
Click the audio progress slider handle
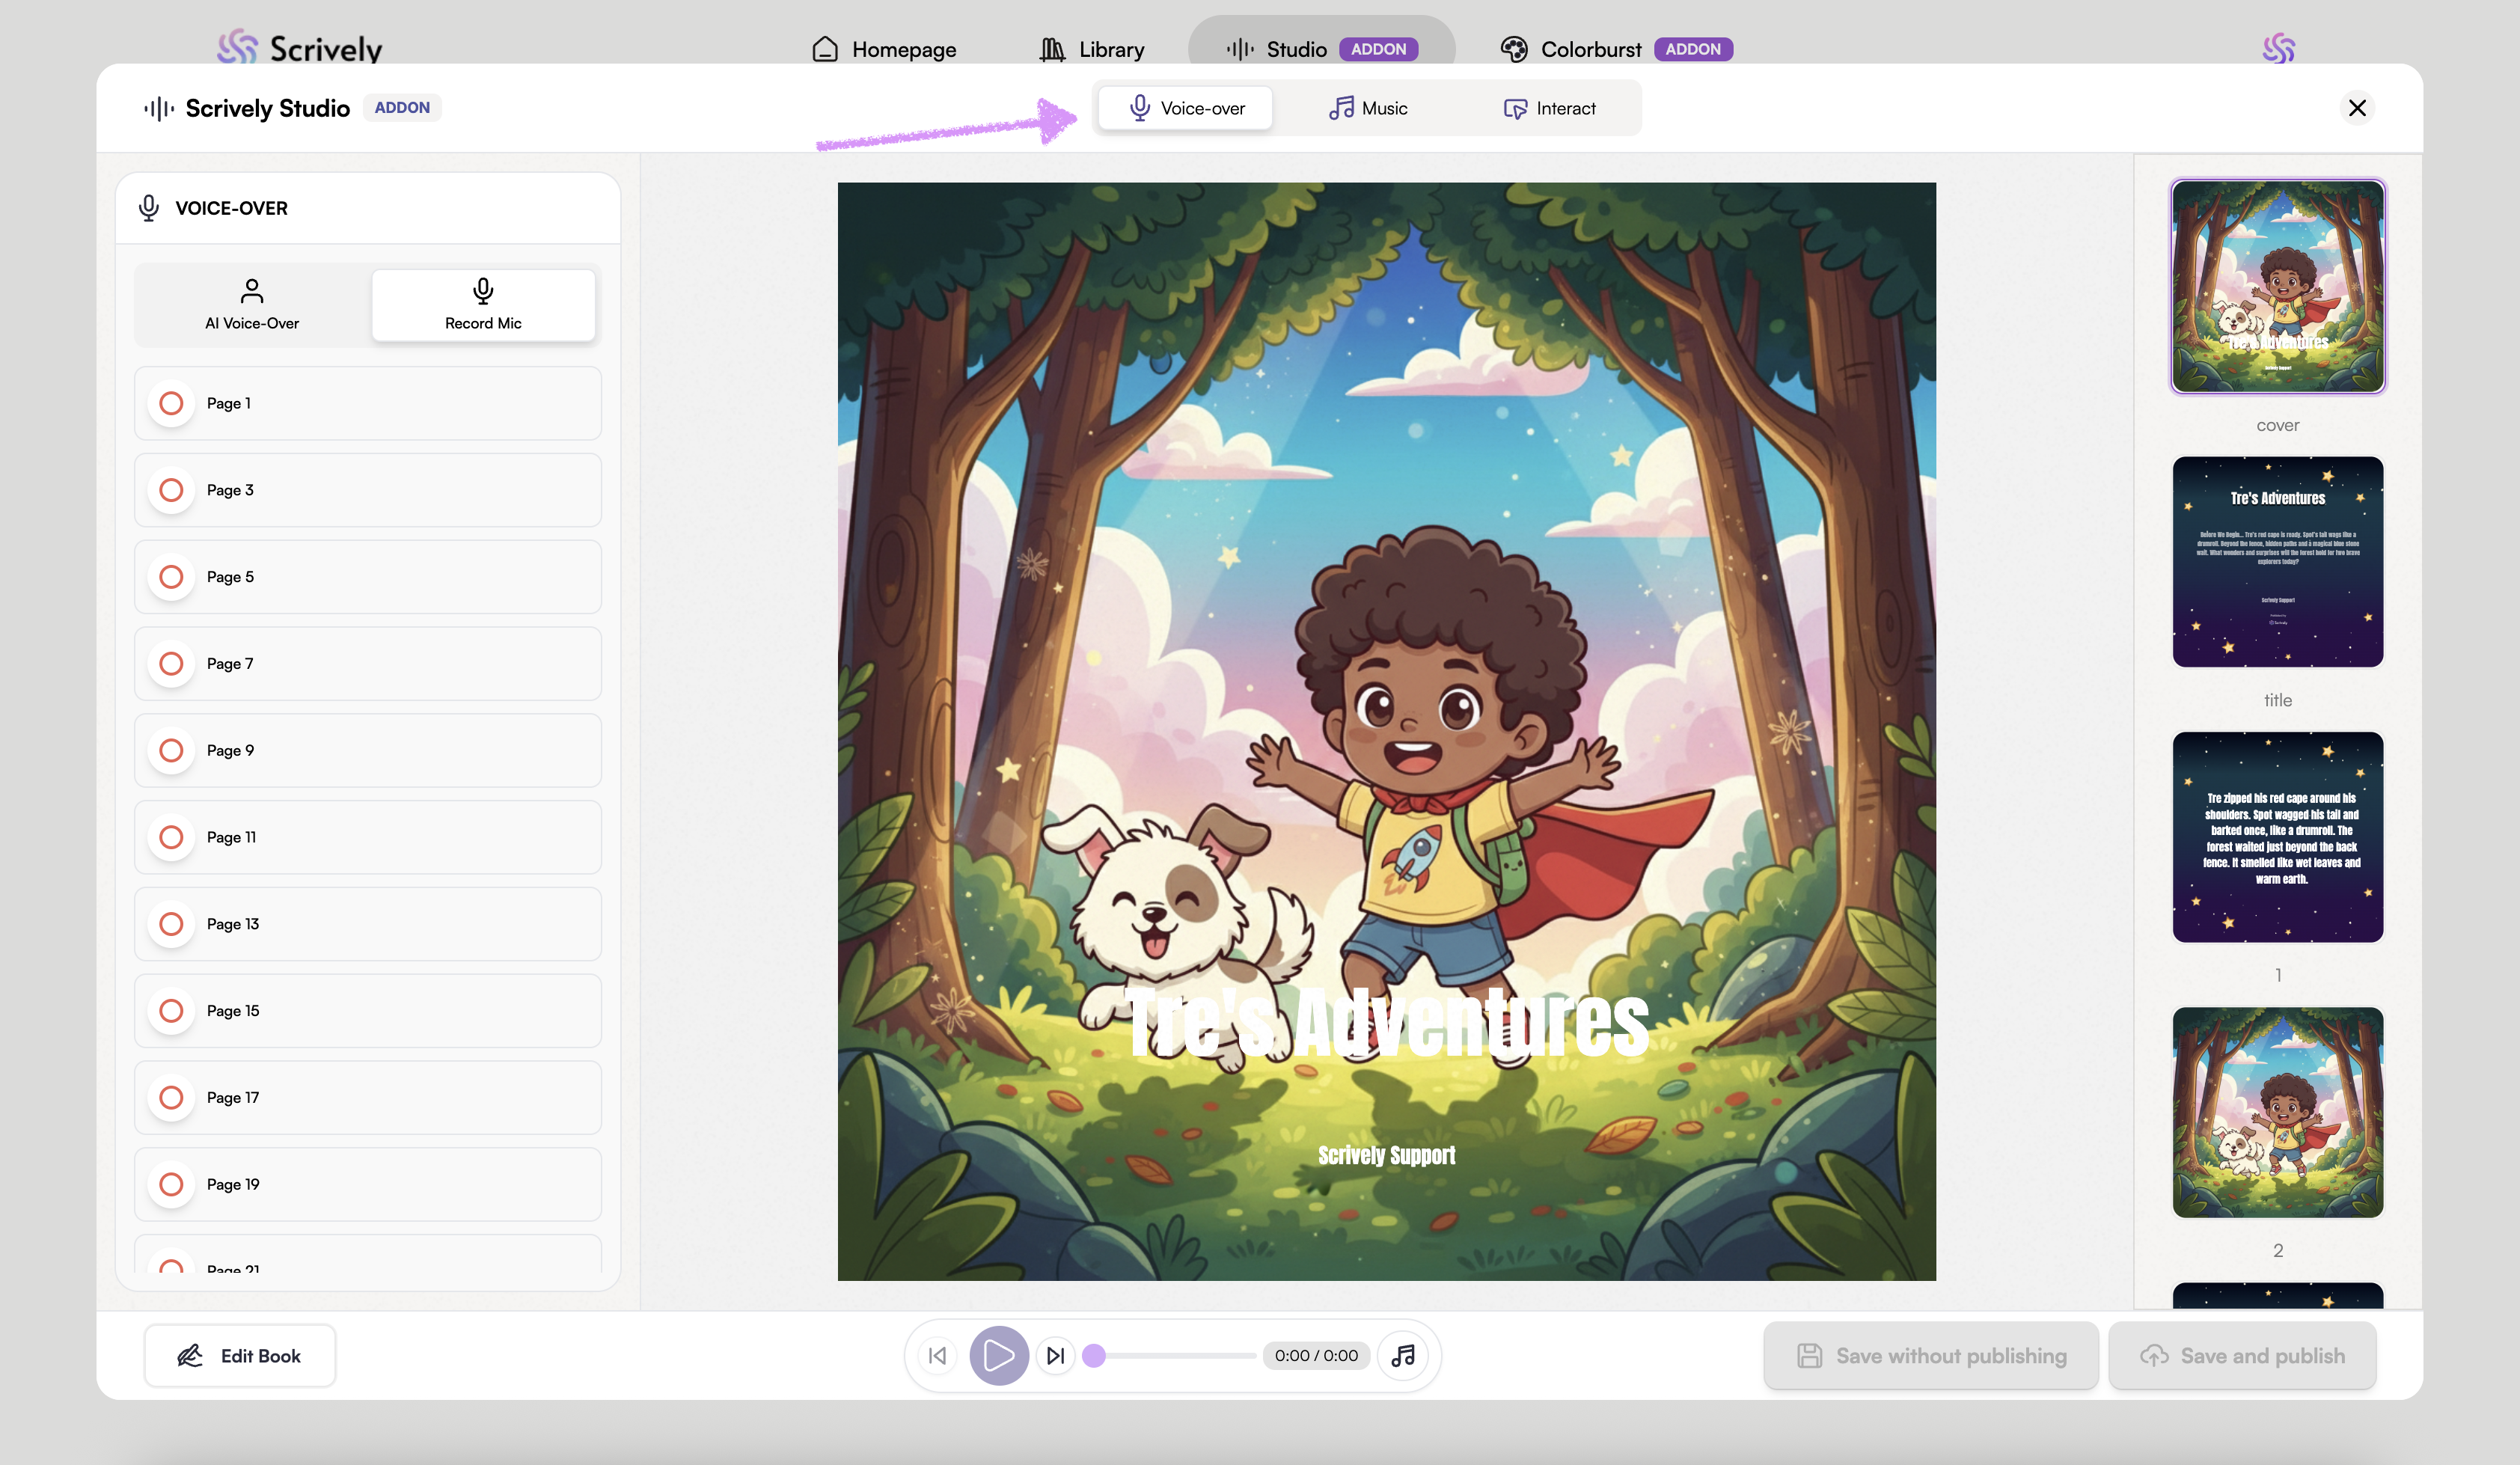pyautogui.click(x=1094, y=1355)
